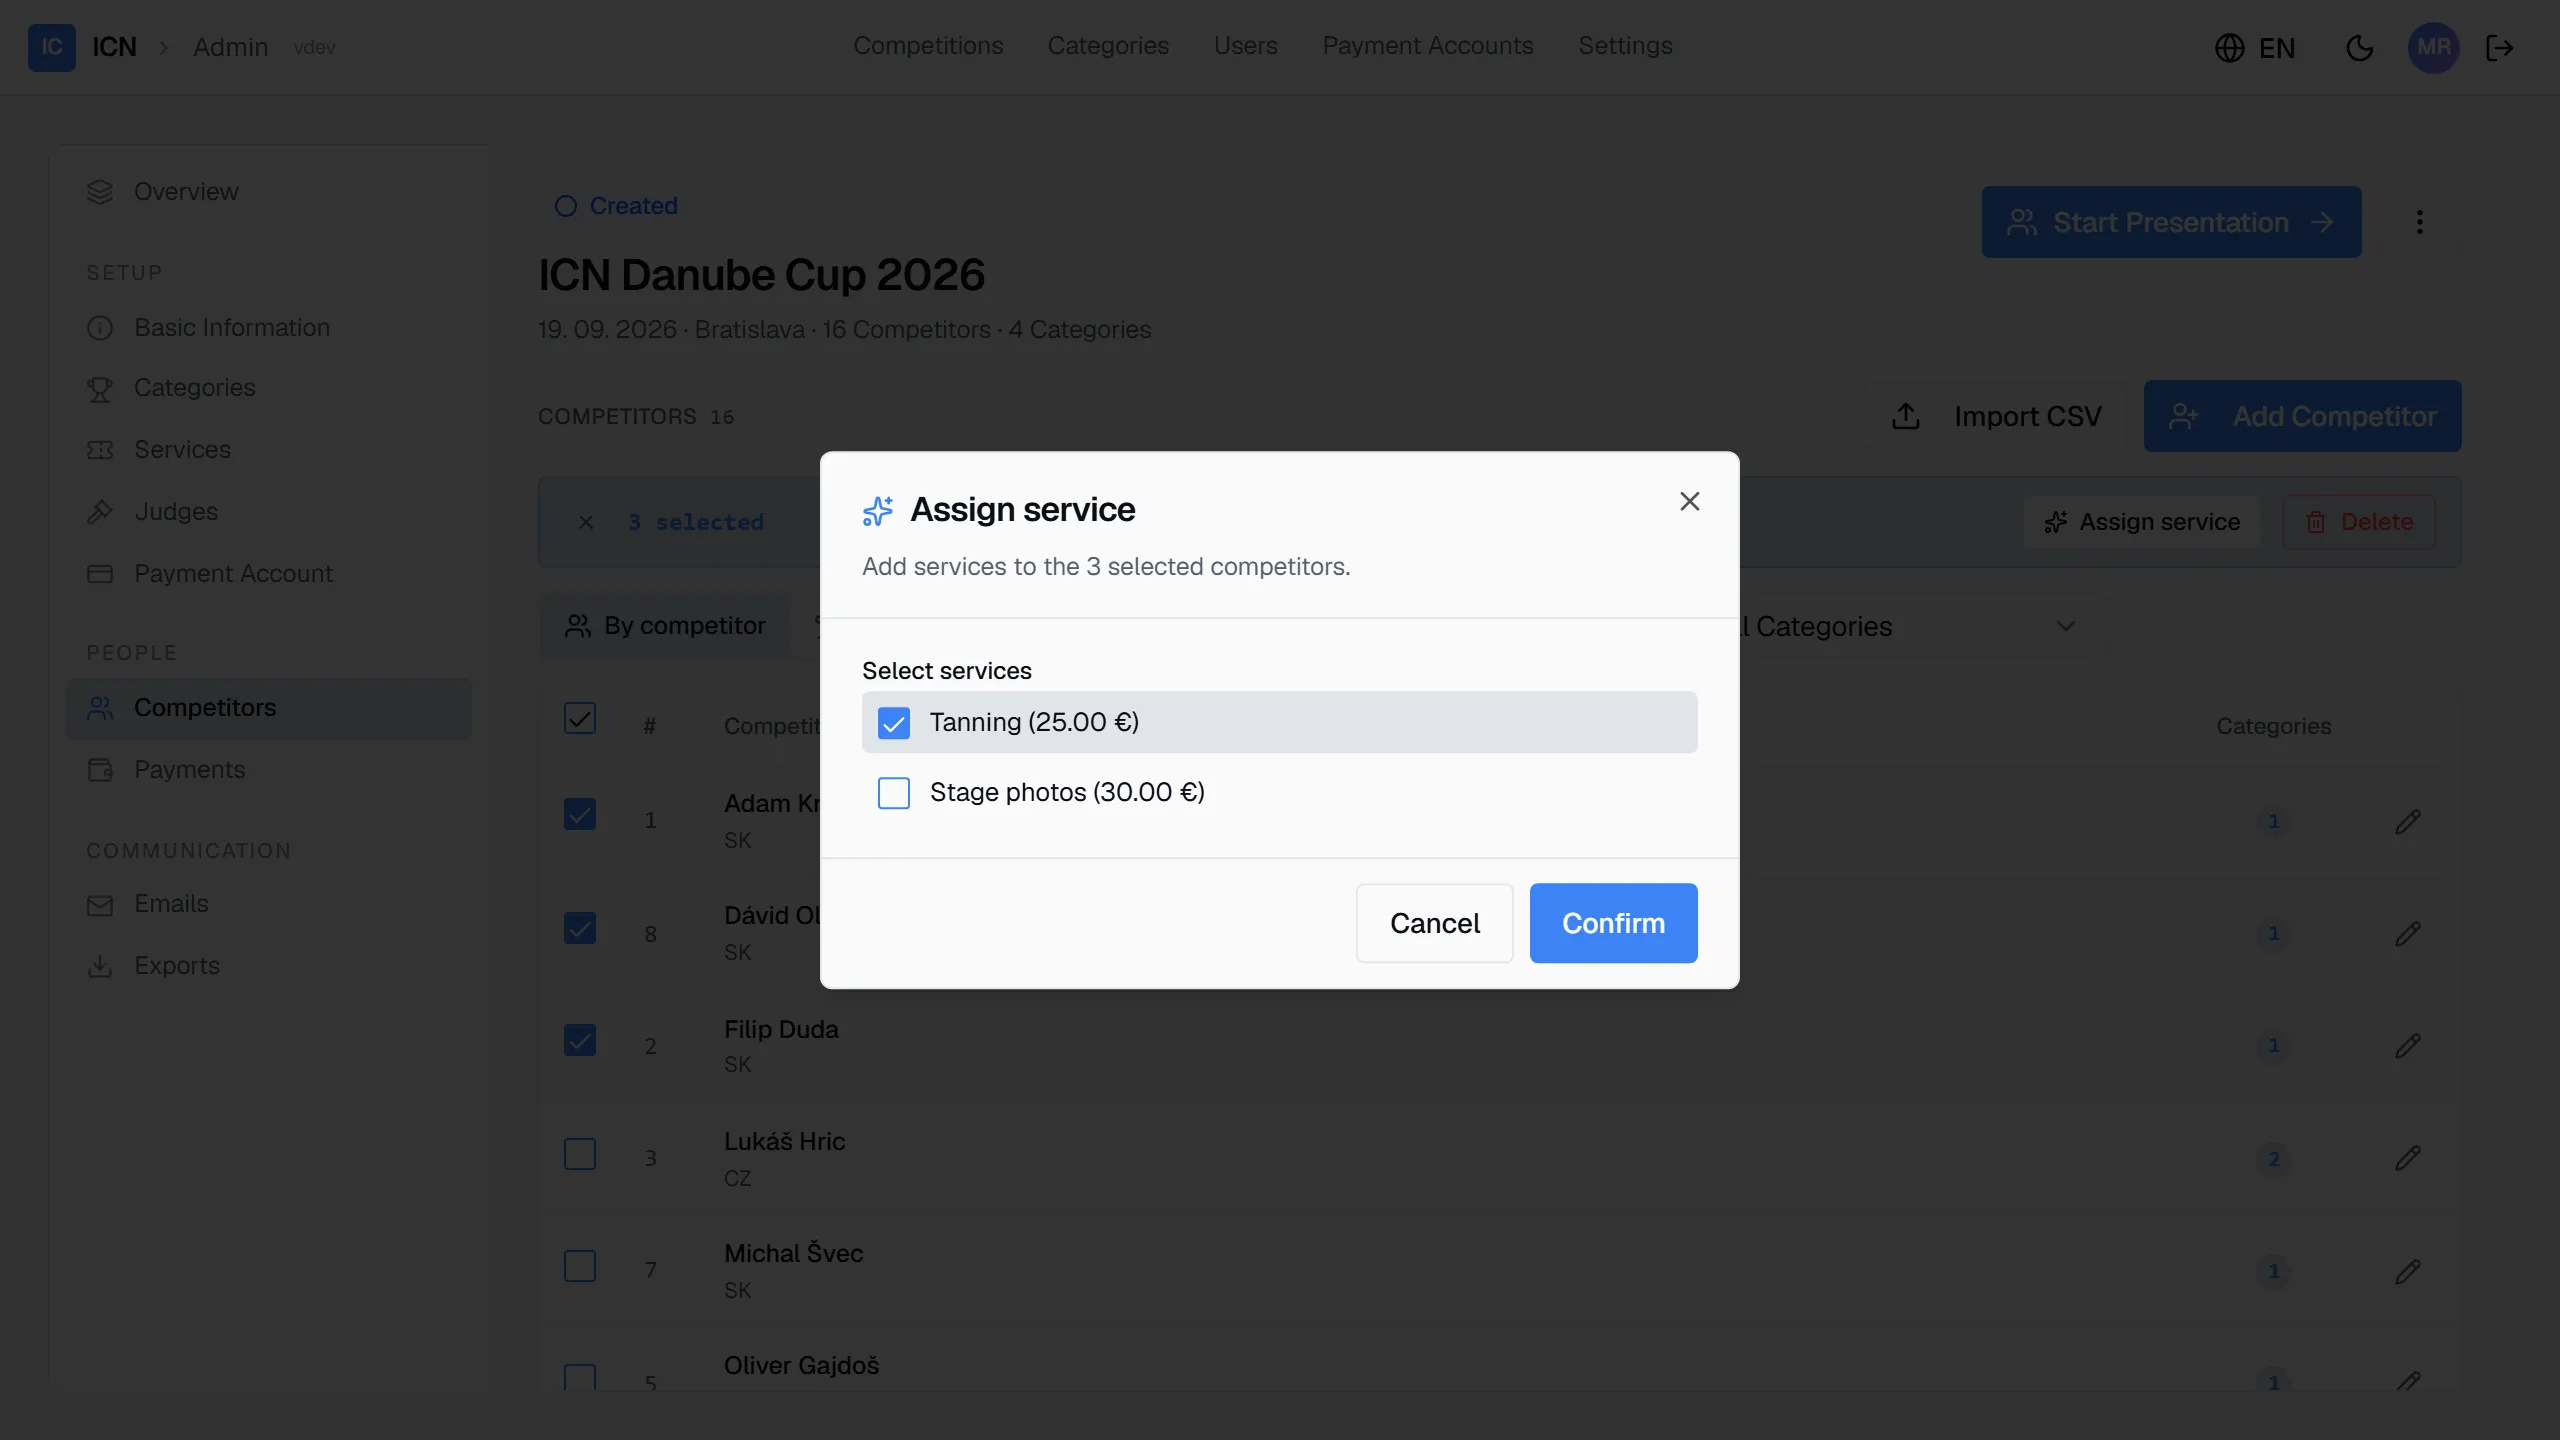Screen dimensions: 2560x1440
Task: Open Exports in sidebar
Action: [268, 966]
